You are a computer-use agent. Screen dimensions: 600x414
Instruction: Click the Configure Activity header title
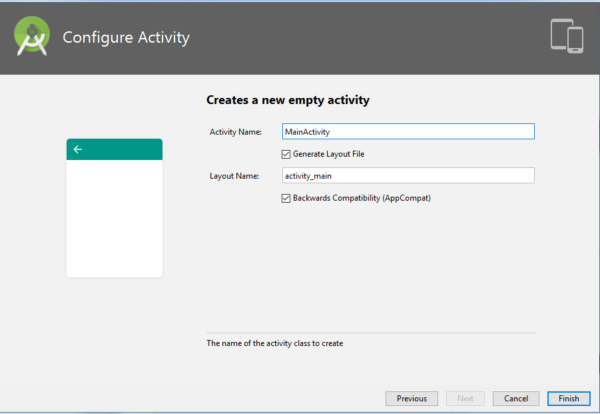126,38
